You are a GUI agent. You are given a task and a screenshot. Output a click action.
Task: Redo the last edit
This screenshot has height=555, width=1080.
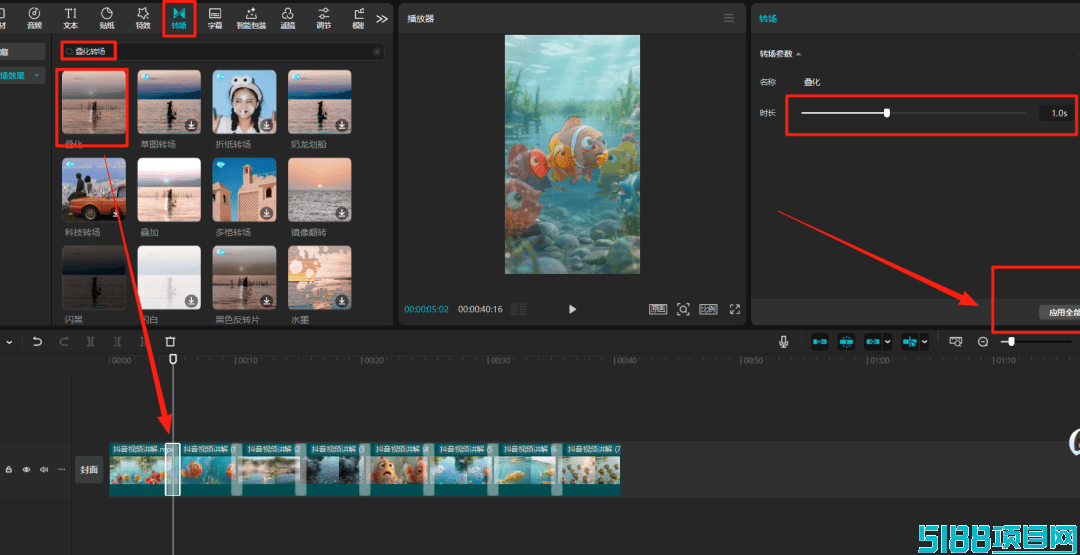pos(64,342)
